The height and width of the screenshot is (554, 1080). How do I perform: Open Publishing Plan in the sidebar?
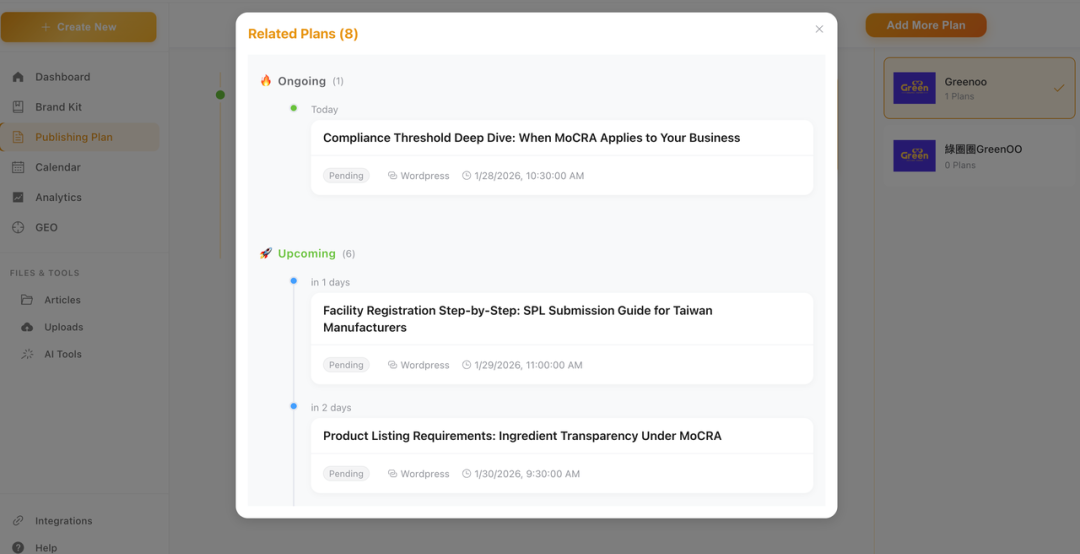(x=73, y=137)
